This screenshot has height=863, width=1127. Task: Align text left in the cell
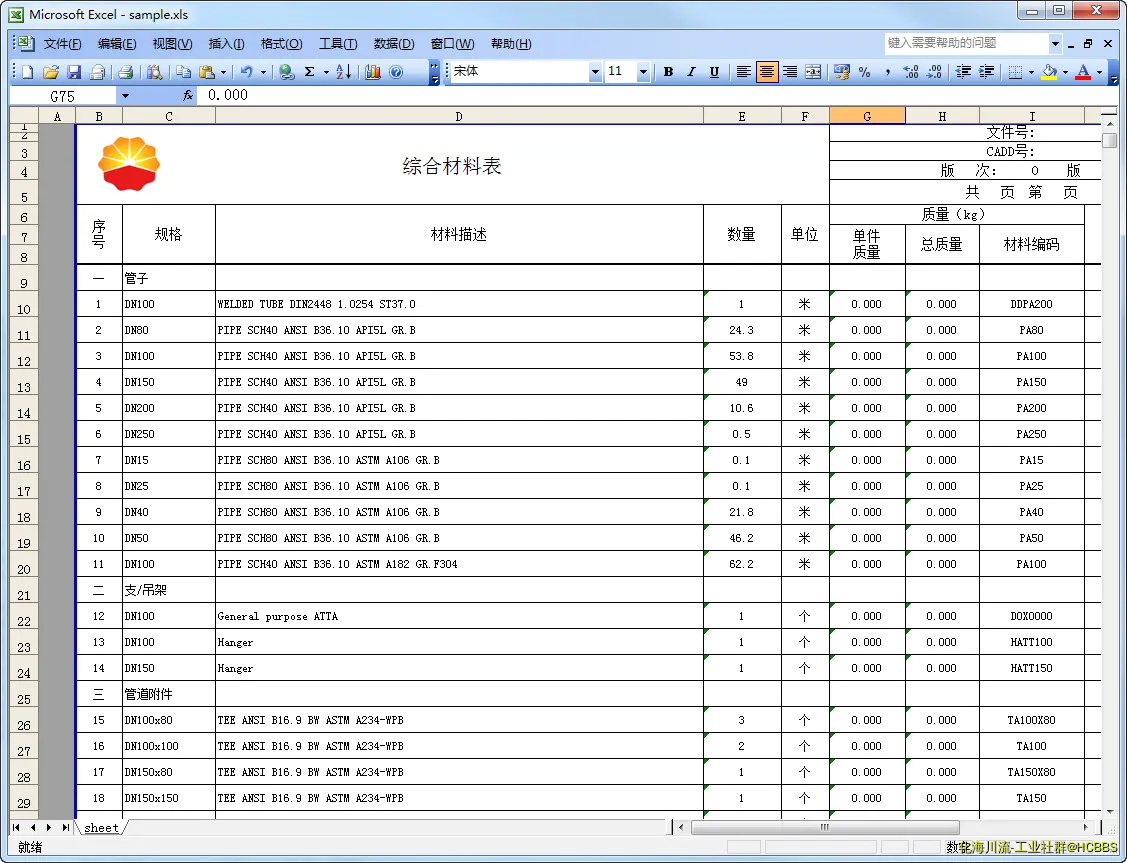click(744, 72)
